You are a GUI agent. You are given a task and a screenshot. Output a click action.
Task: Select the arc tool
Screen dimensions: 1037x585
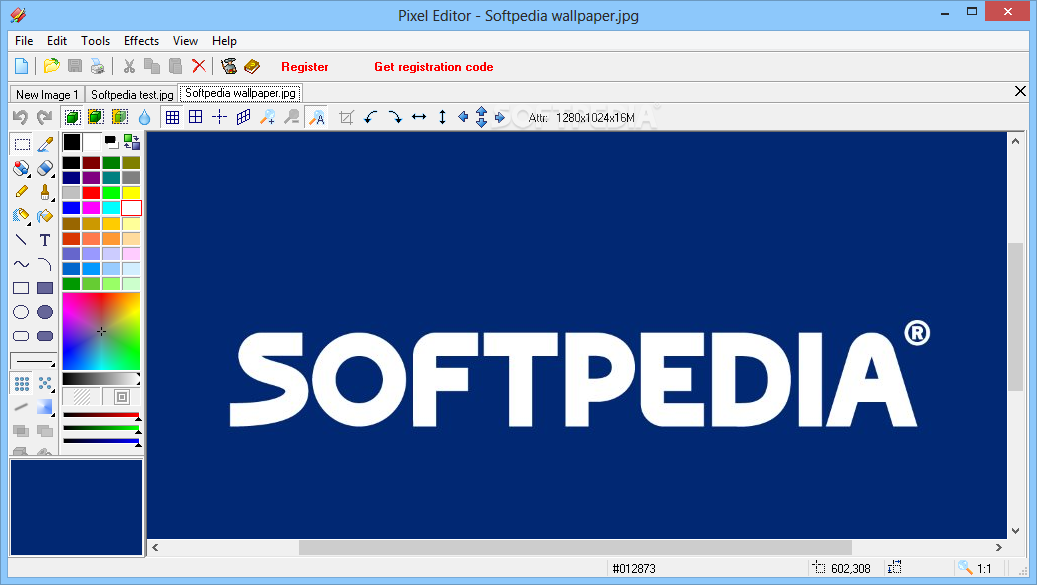(45, 264)
